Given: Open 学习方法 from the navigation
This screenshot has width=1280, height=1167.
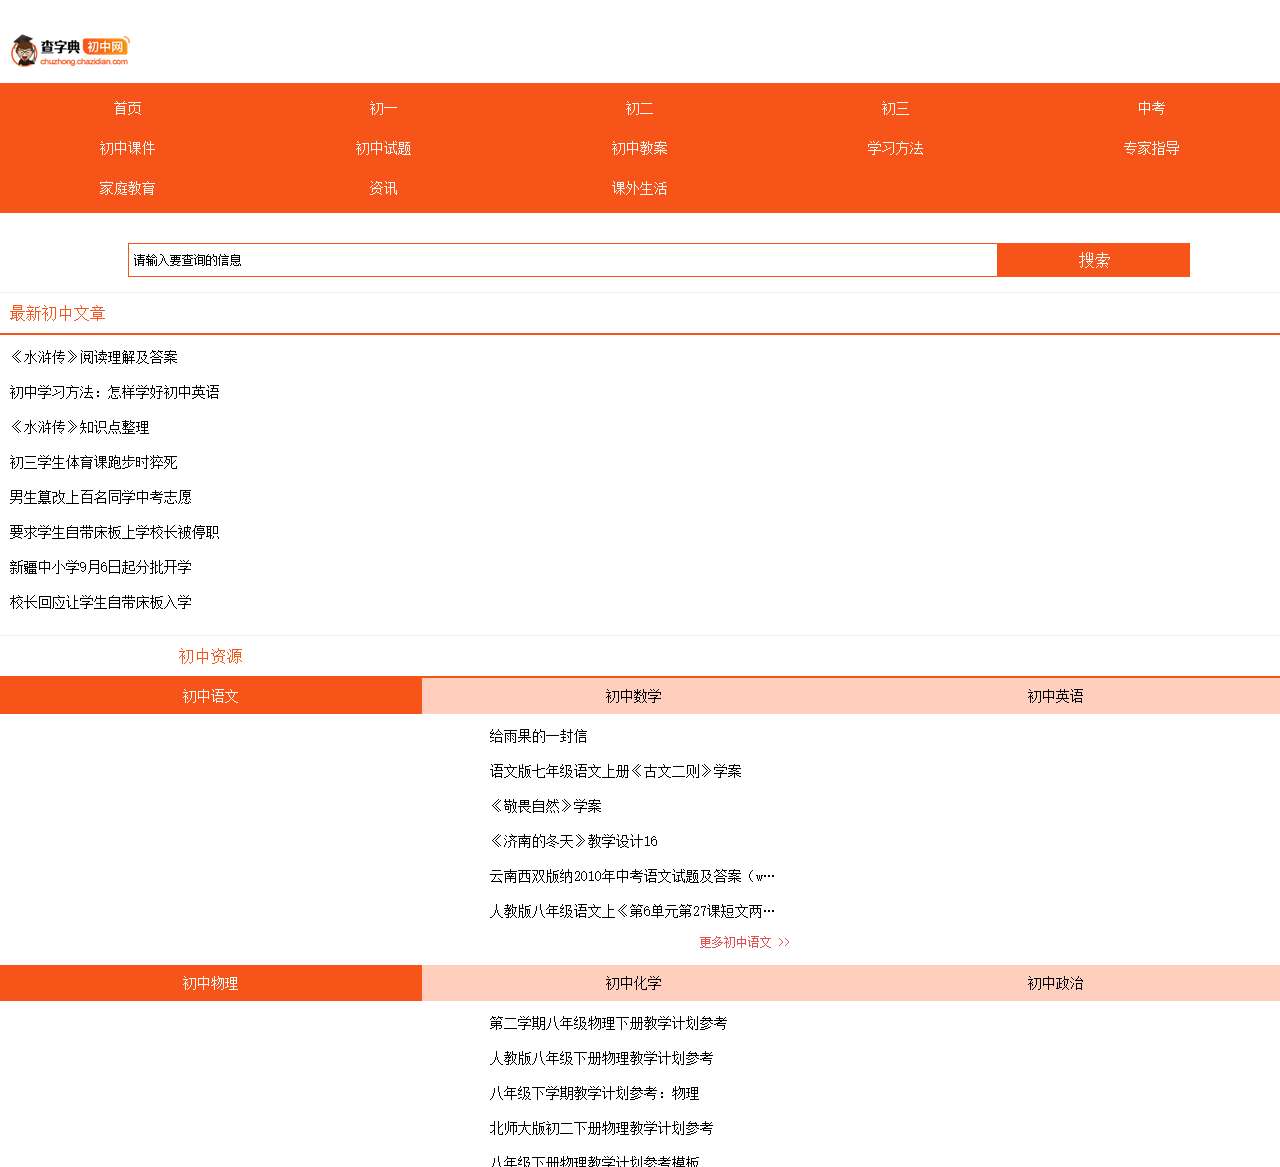Looking at the screenshot, I should tap(895, 148).
